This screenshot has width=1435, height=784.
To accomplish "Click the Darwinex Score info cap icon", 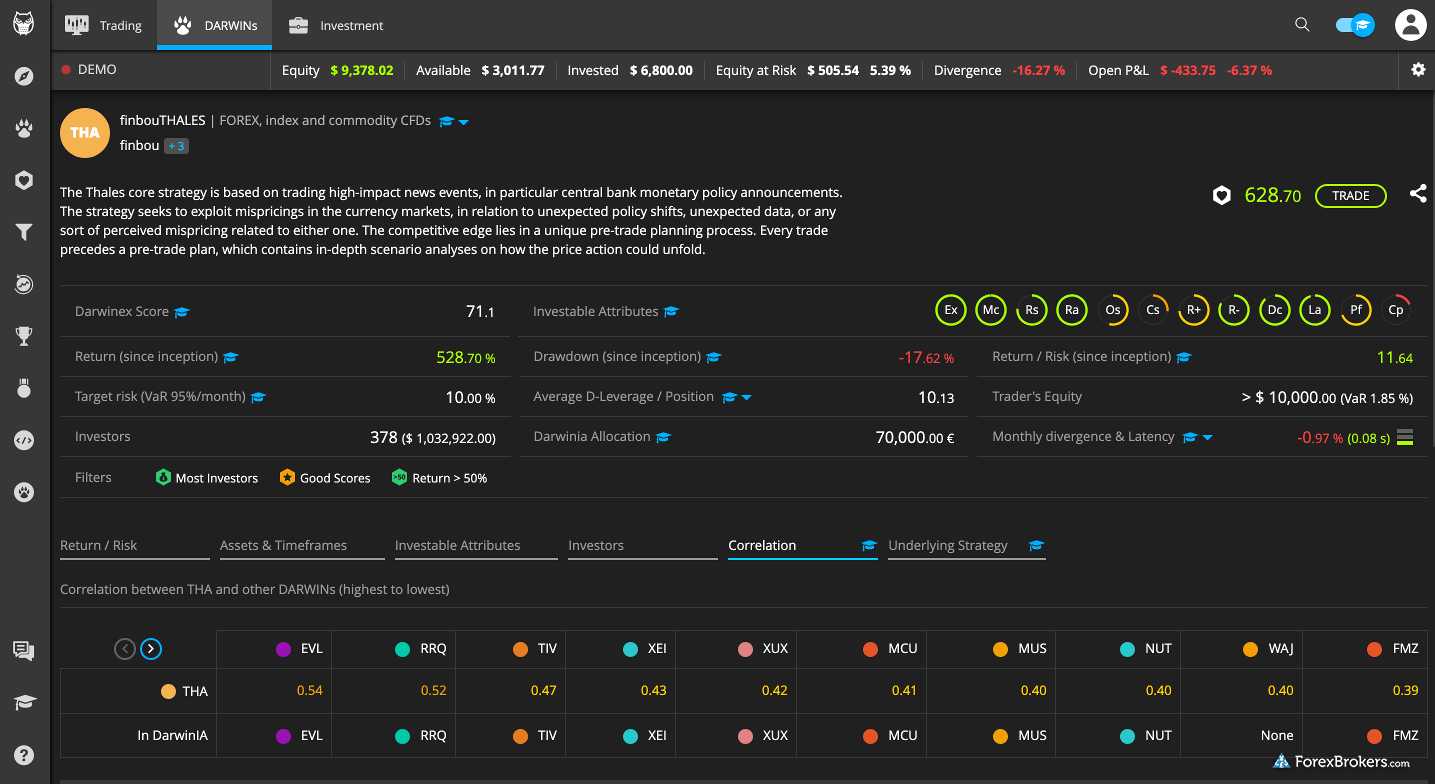I will 182,312.
